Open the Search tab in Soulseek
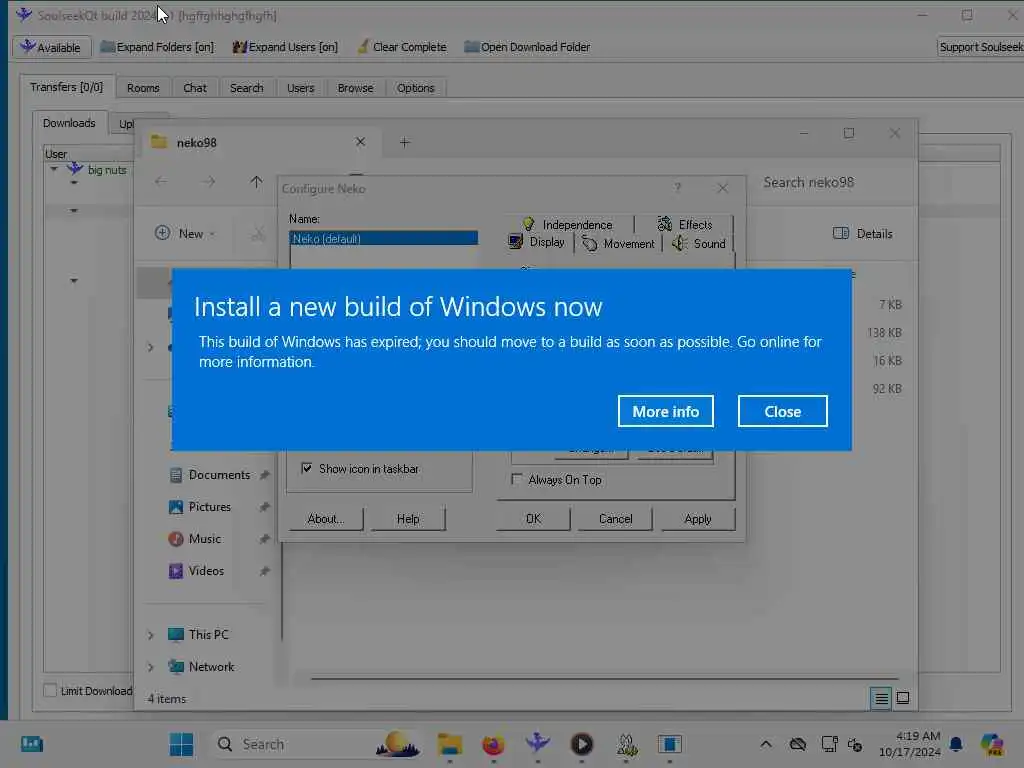 tap(246, 88)
